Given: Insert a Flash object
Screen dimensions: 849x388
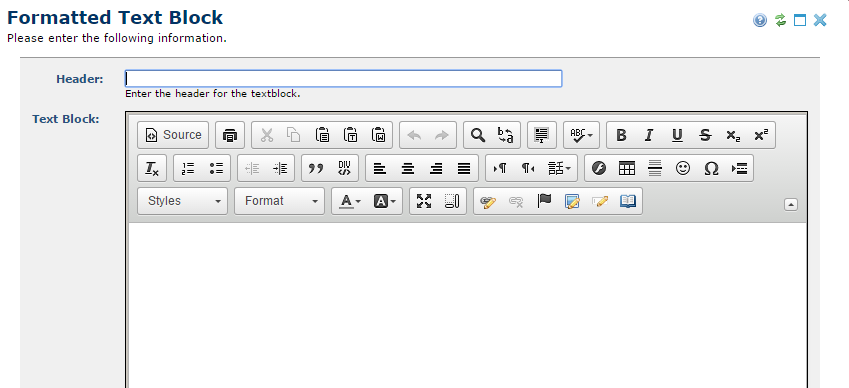Looking at the screenshot, I should (598, 168).
